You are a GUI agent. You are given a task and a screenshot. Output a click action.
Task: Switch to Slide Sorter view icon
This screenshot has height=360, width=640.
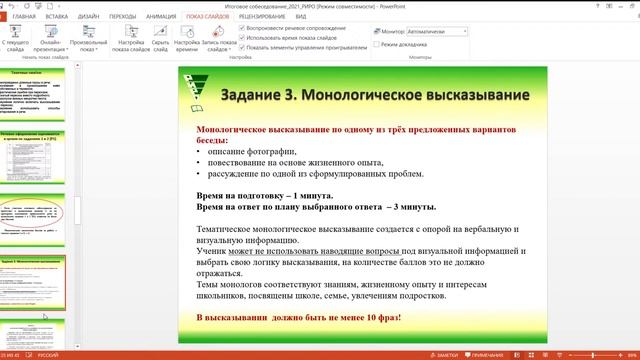click(x=531, y=356)
